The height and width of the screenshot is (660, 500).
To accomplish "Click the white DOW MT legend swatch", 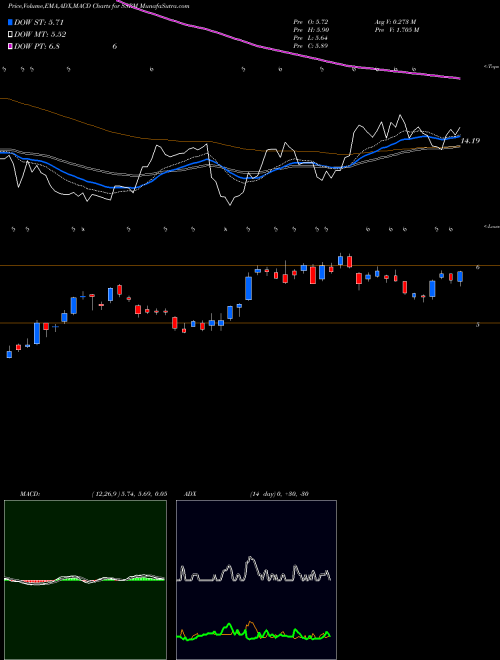I will (x=11, y=35).
